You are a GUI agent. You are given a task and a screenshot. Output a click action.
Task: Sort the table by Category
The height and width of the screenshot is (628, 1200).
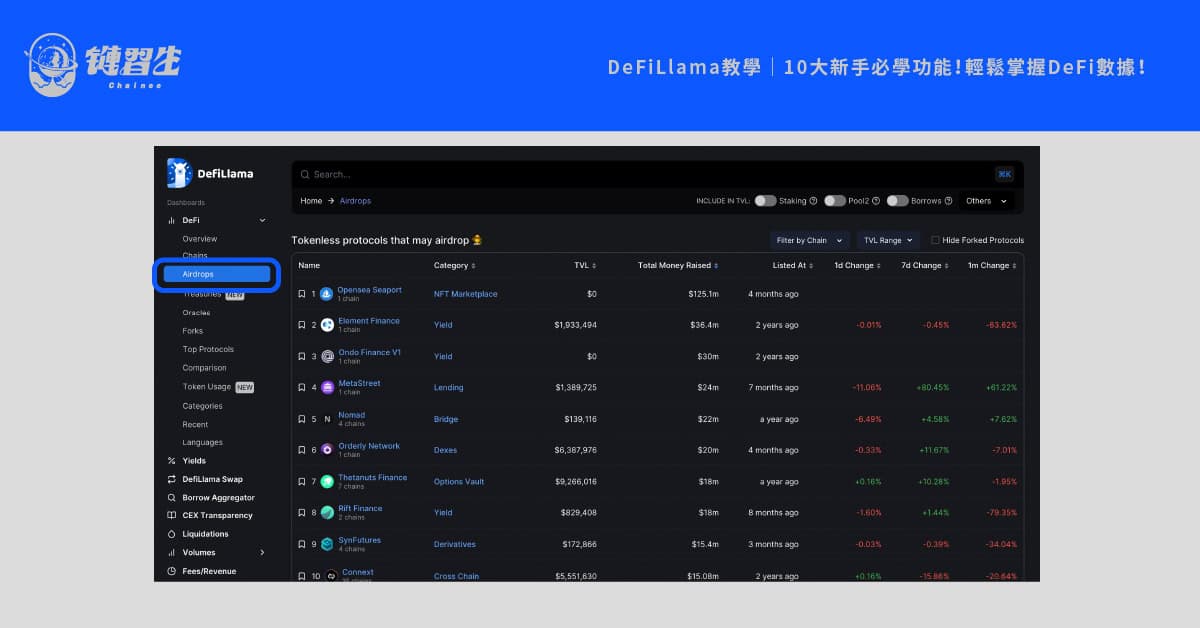pyautogui.click(x=454, y=266)
